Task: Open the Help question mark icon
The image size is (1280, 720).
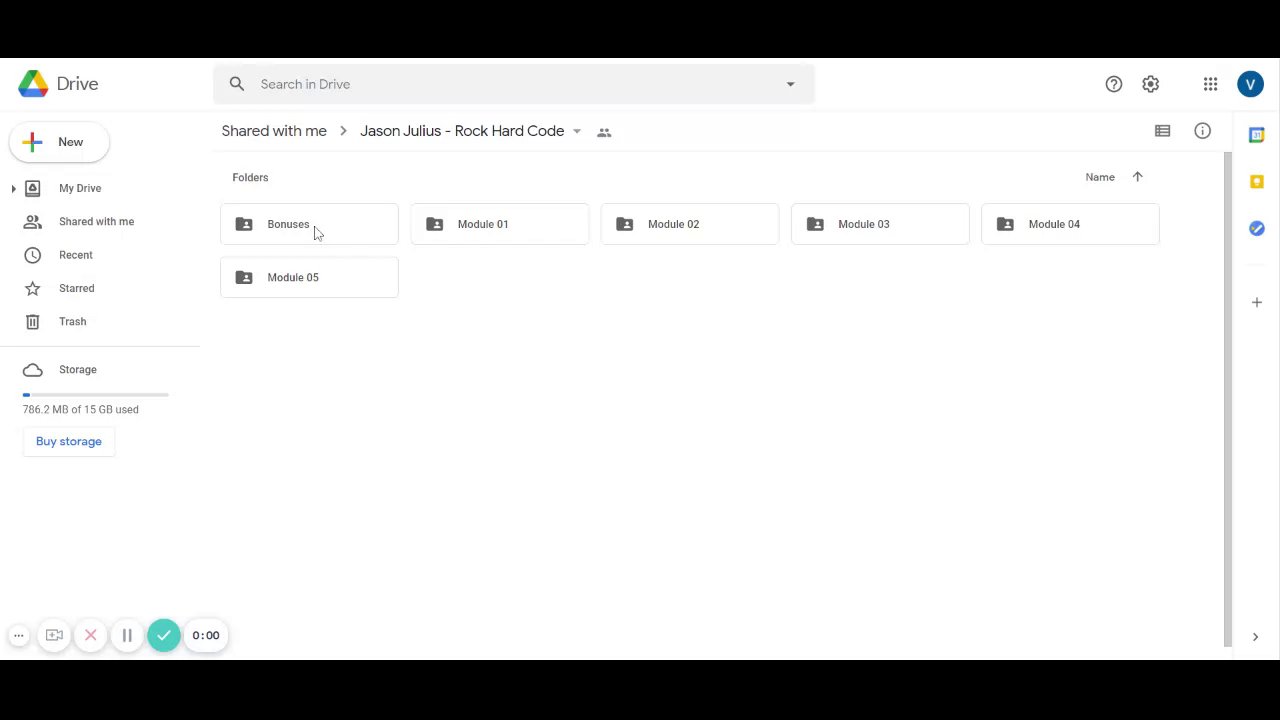Action: point(1114,84)
